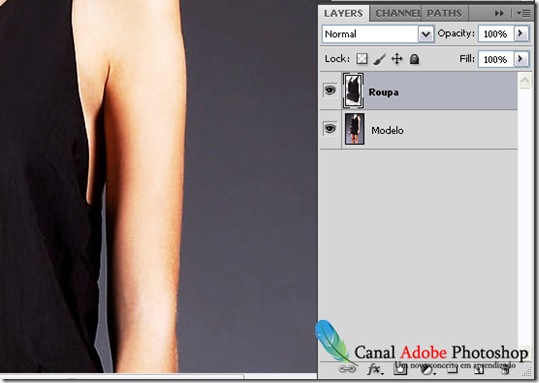Click the Fill value field
This screenshot has width=539, height=383.
pyautogui.click(x=496, y=59)
